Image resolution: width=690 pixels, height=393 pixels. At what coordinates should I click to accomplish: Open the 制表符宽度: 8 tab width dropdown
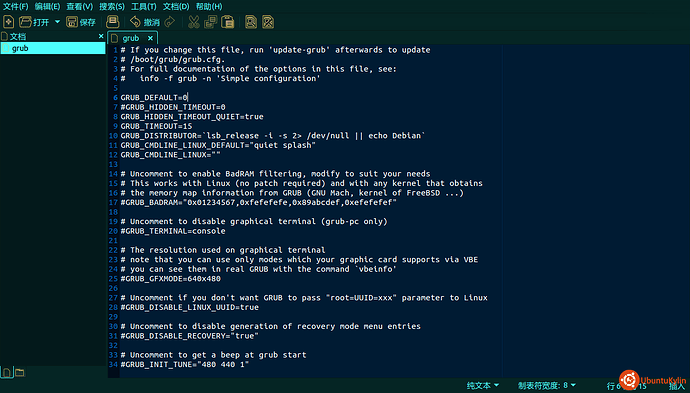[547, 385]
